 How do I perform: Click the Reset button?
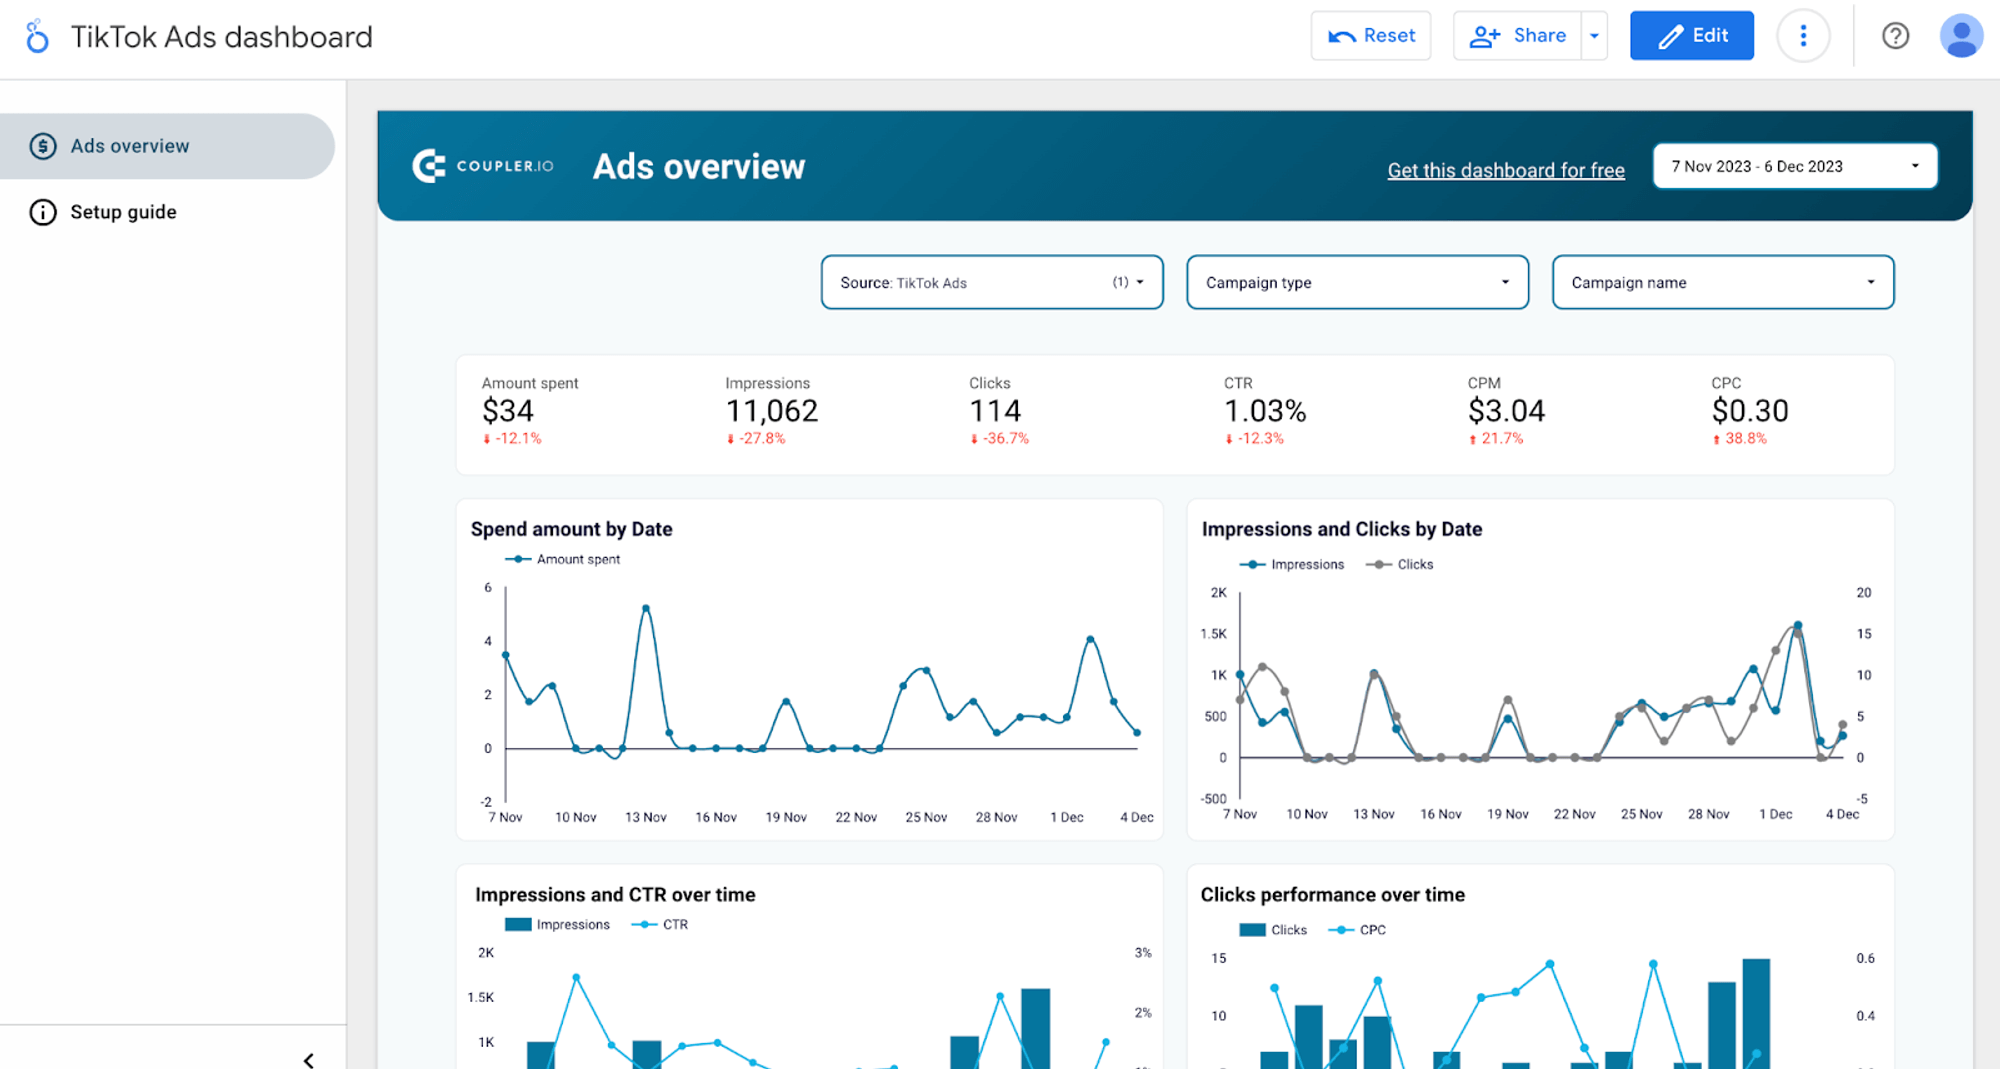[1371, 36]
